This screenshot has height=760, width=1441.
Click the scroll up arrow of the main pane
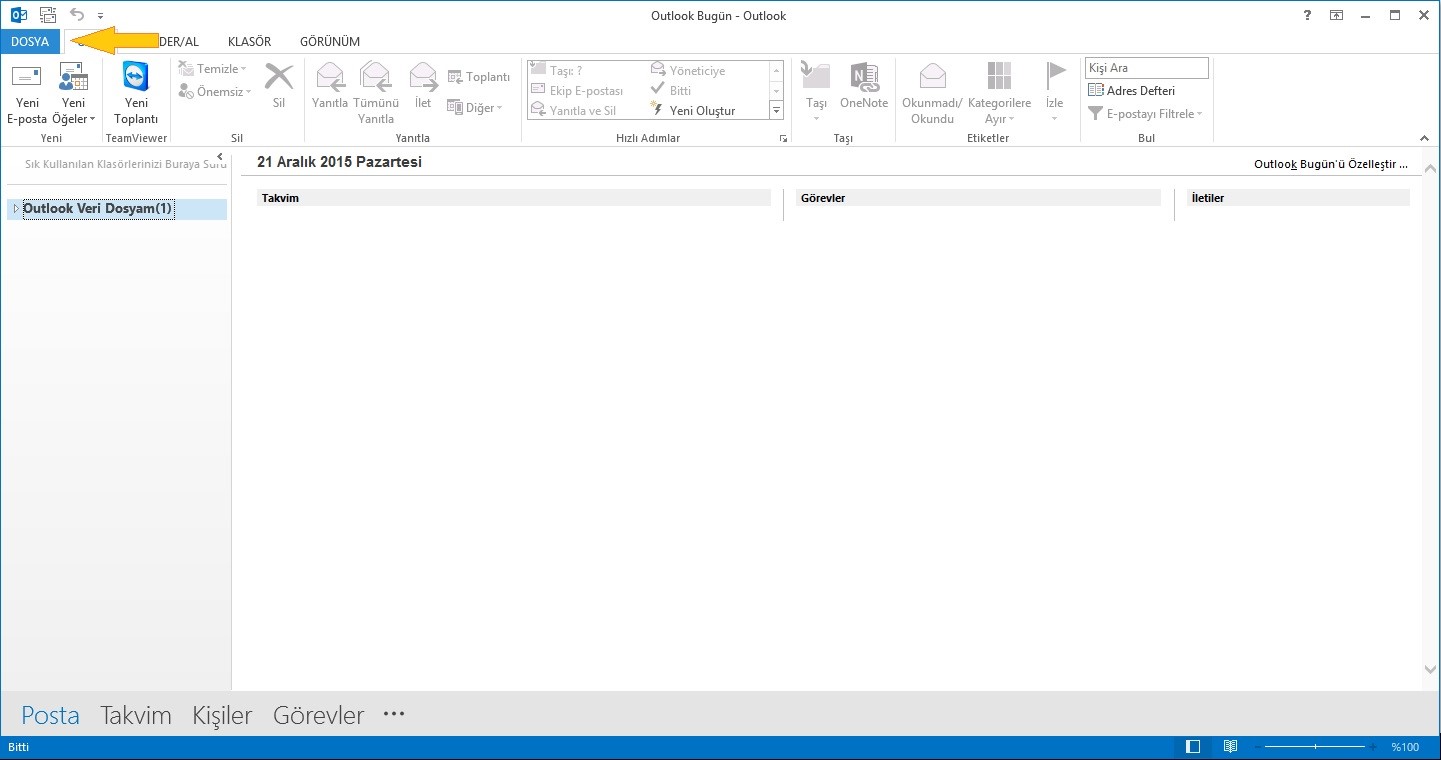1430,168
